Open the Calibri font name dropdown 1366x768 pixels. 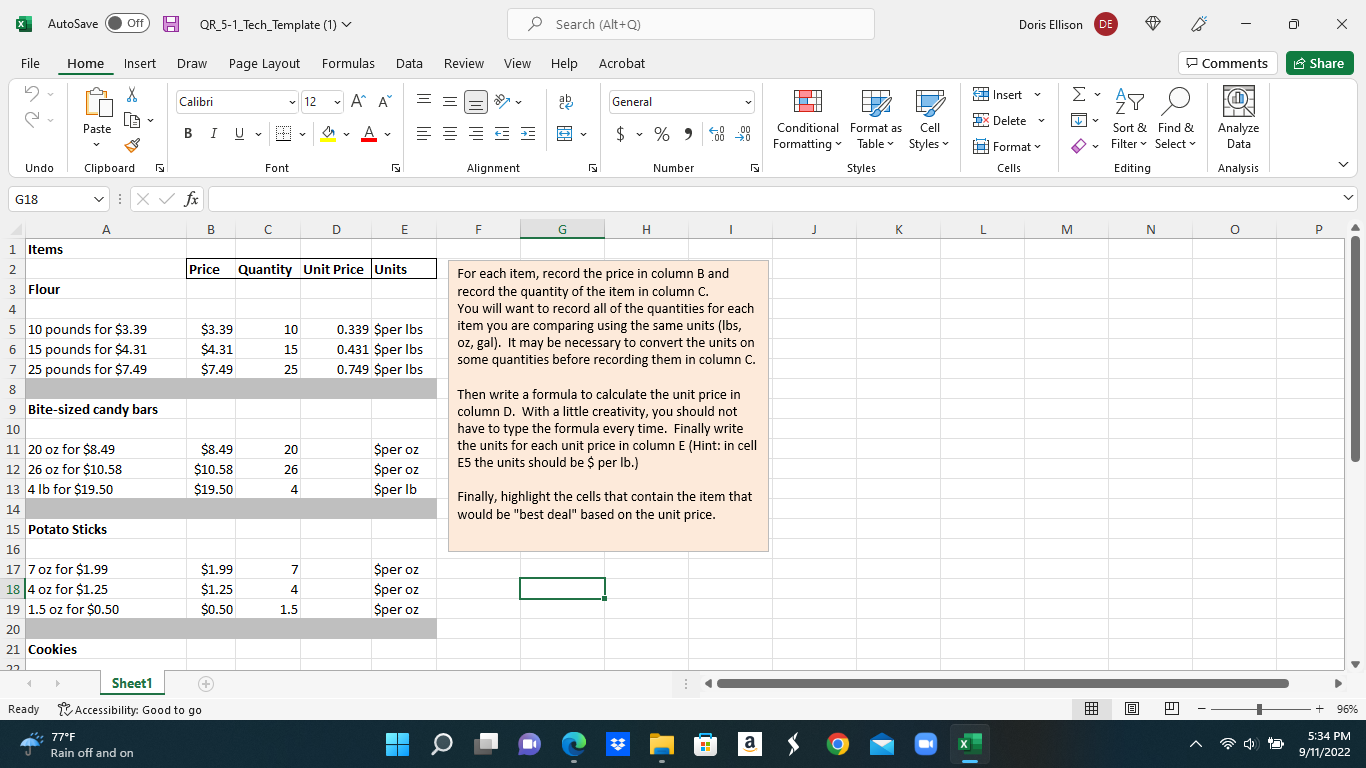pyautogui.click(x=292, y=102)
